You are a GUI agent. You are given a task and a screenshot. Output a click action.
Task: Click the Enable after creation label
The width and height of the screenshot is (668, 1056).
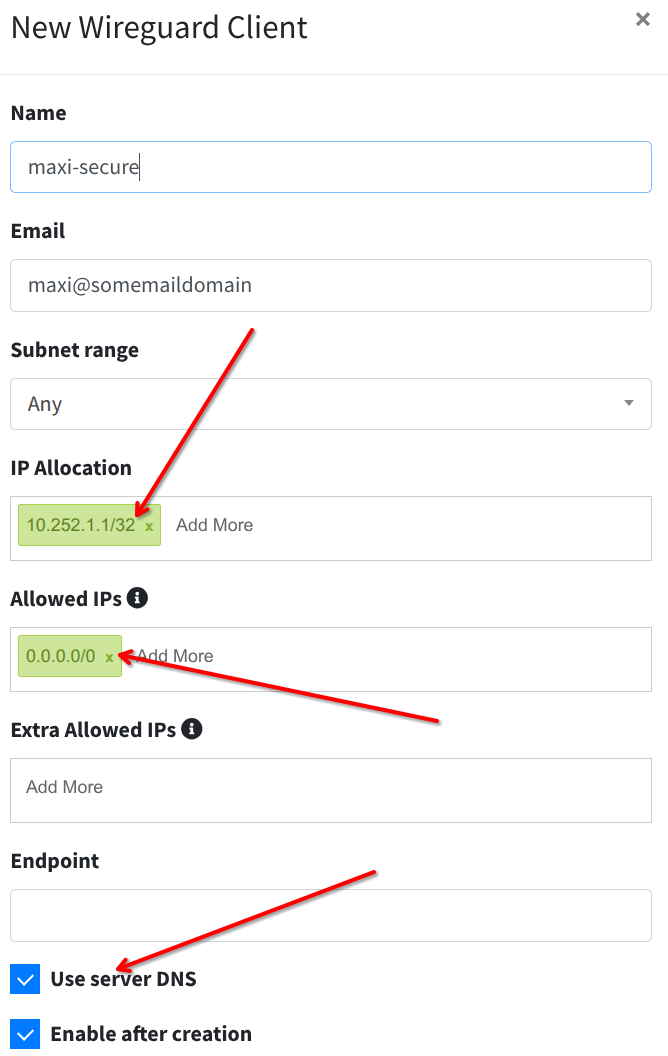151,1034
